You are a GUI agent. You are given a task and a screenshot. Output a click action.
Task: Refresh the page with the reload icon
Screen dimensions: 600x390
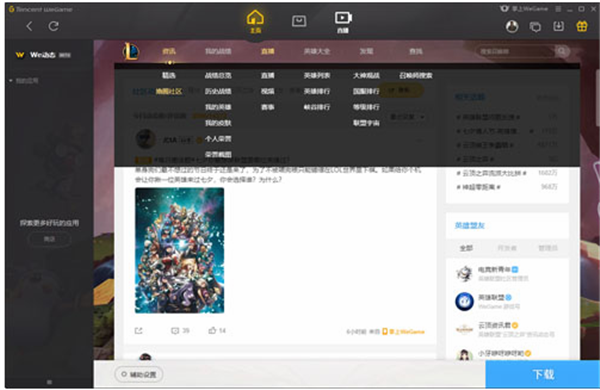(x=54, y=26)
